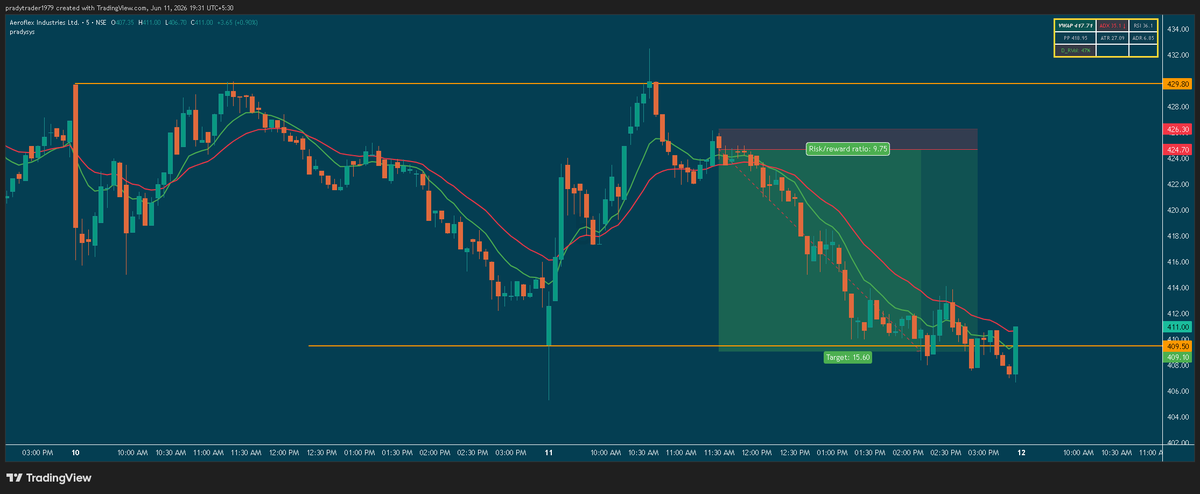The image size is (1200, 494).
Task: Click the RSI 36.1 table cell
Action: tap(1143, 26)
